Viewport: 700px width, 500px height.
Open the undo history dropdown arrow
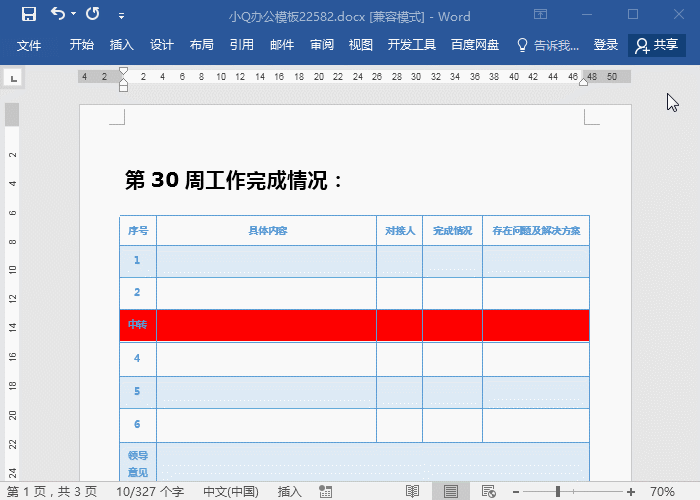73,14
